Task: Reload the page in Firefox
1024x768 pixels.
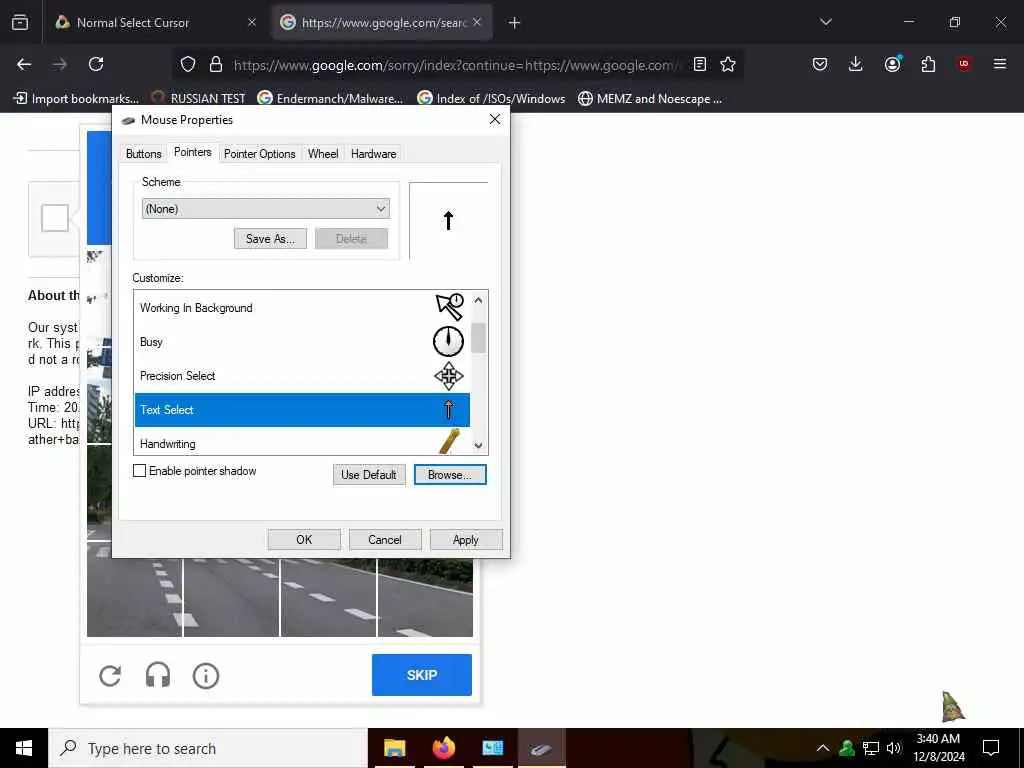Action: point(96,64)
